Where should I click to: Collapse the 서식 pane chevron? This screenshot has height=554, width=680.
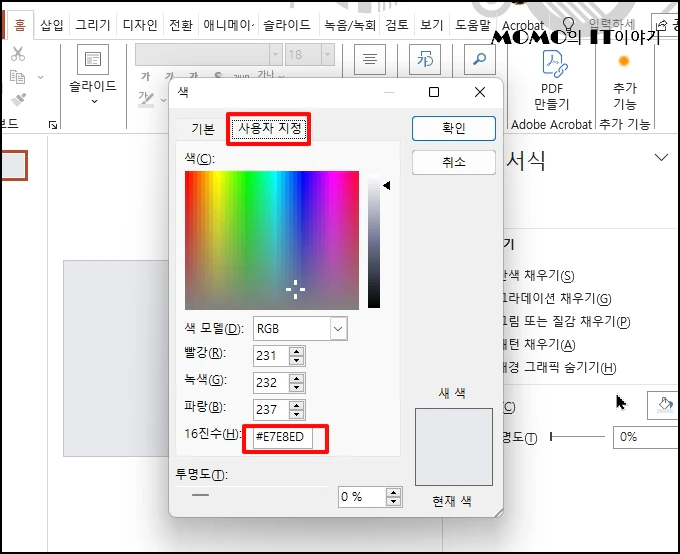click(x=661, y=157)
